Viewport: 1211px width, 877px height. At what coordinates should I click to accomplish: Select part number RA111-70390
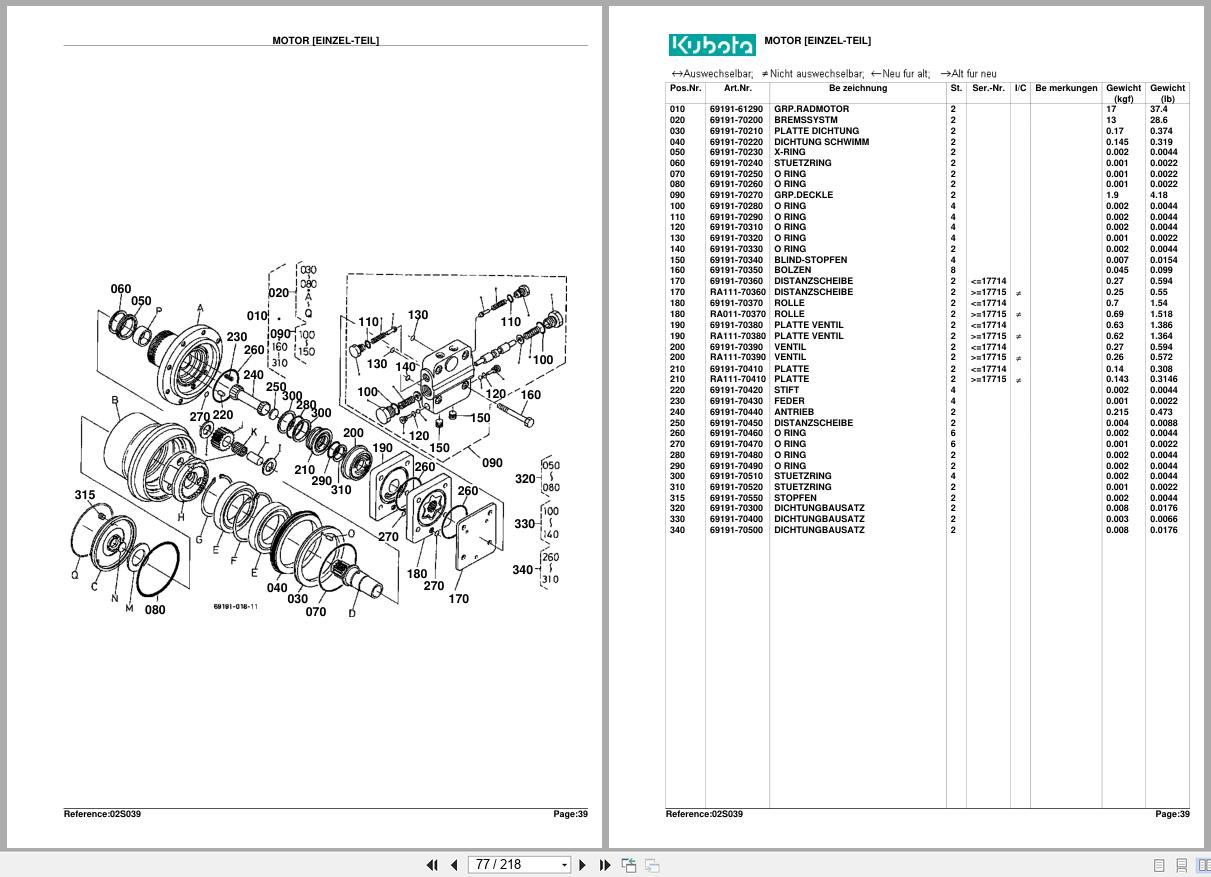point(738,357)
